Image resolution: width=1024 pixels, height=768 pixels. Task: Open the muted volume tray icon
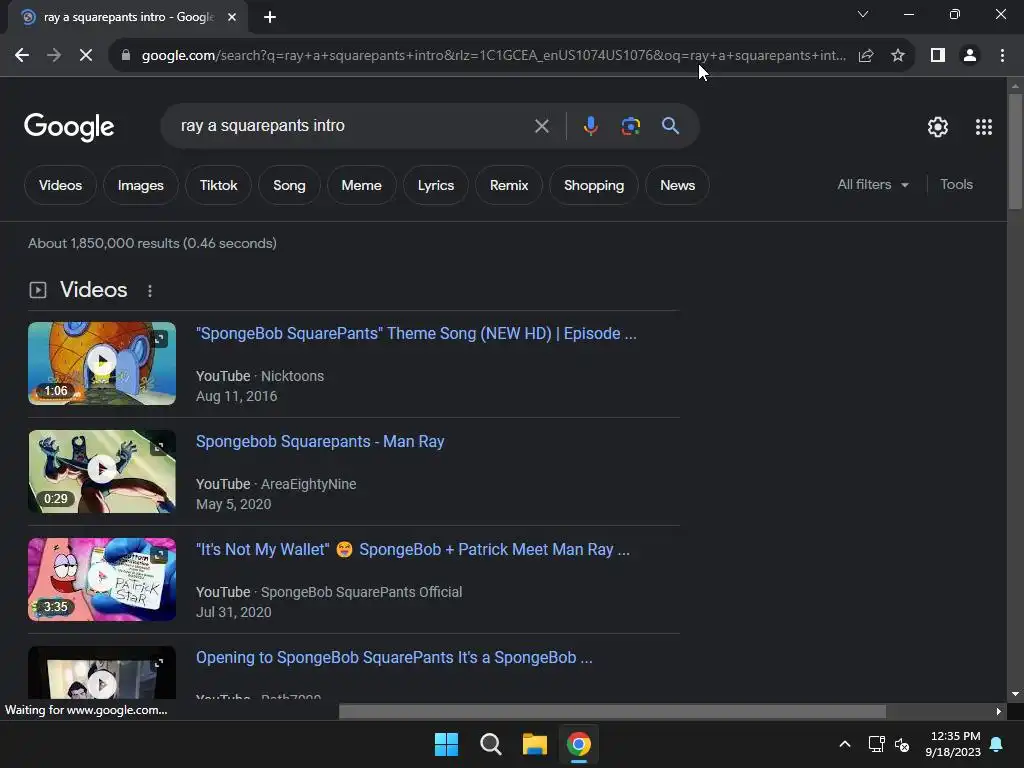pyautogui.click(x=902, y=744)
